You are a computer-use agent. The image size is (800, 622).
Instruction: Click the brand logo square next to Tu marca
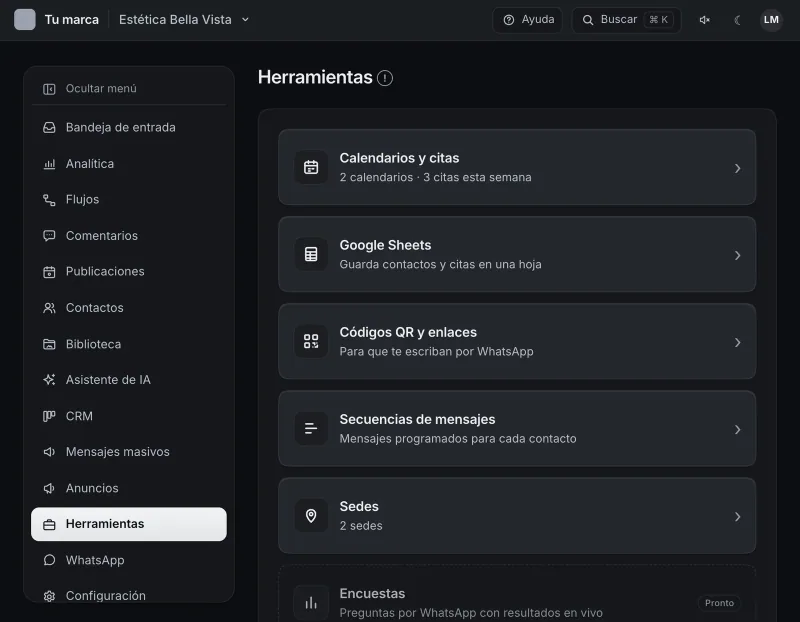point(24,20)
